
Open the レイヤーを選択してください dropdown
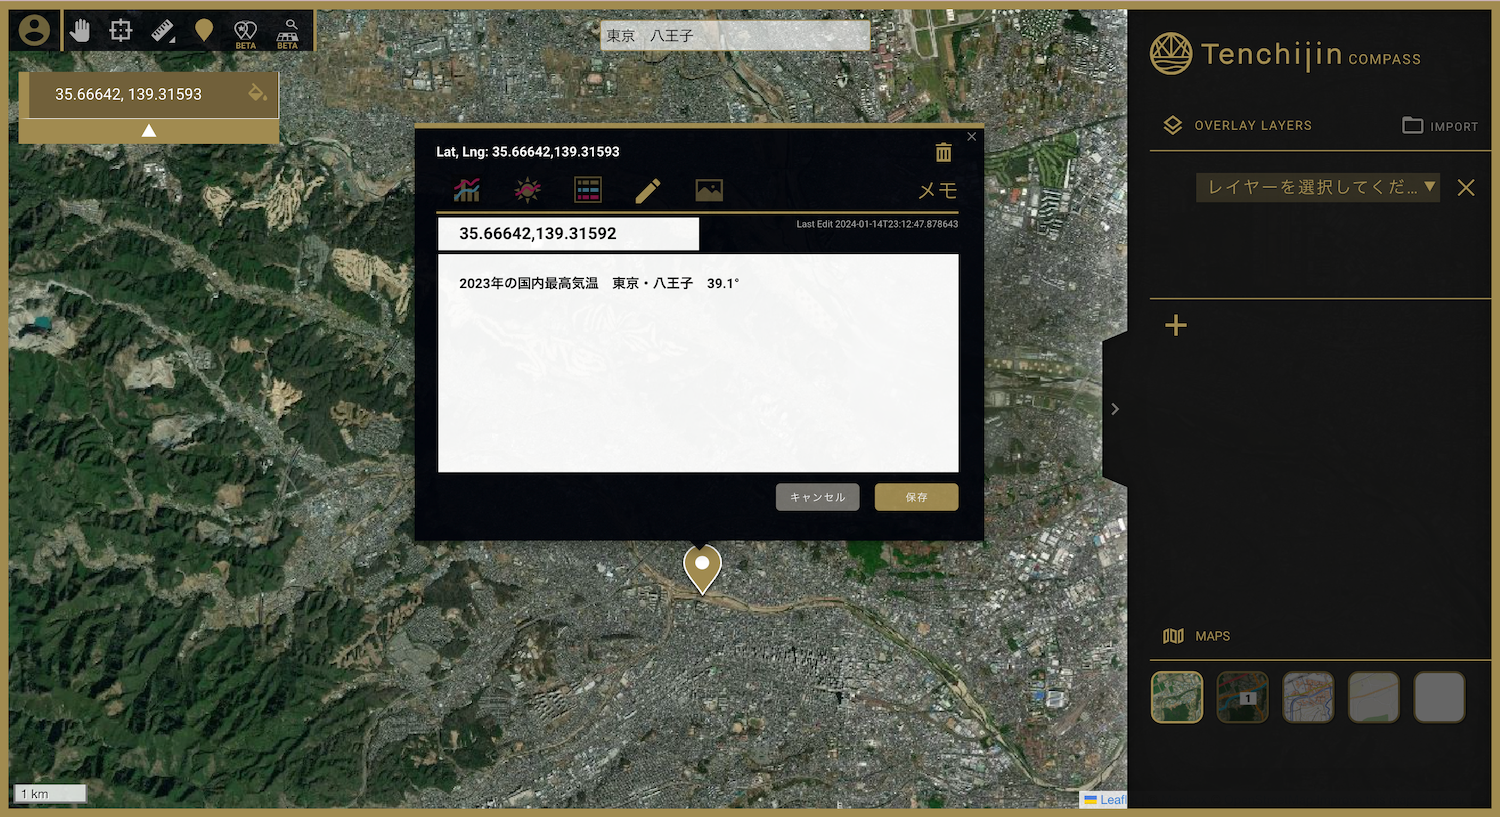[x=1317, y=187]
